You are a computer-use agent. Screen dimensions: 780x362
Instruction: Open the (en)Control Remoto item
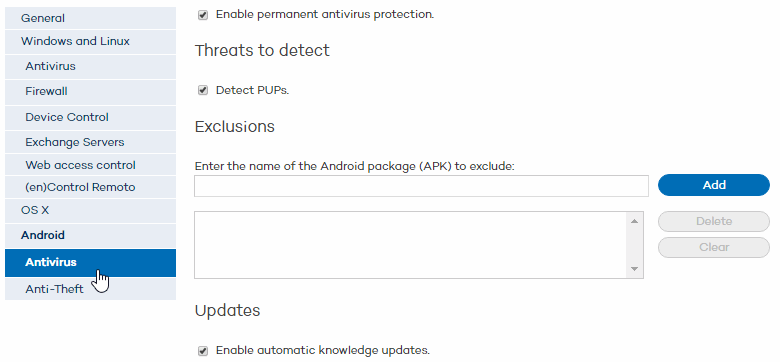click(x=91, y=187)
